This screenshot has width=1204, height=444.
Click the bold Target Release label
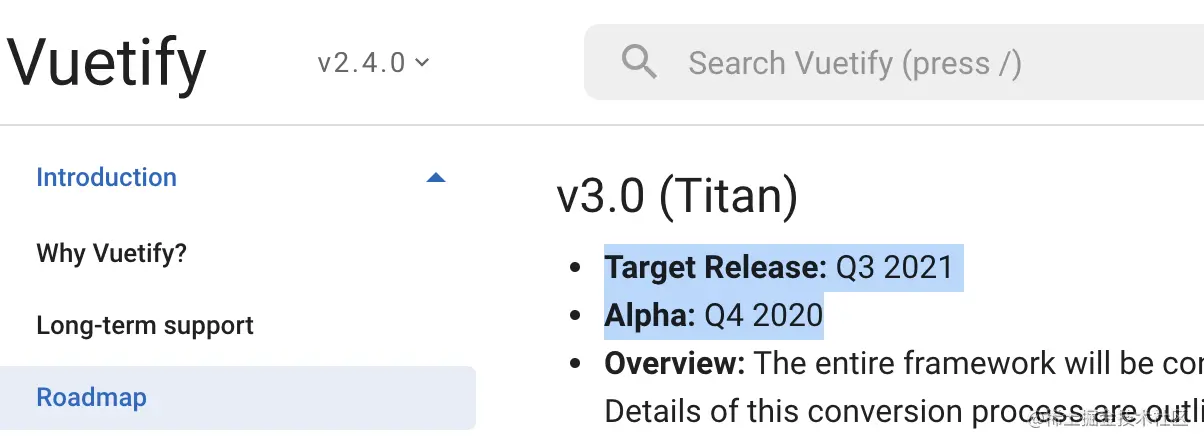(715, 267)
